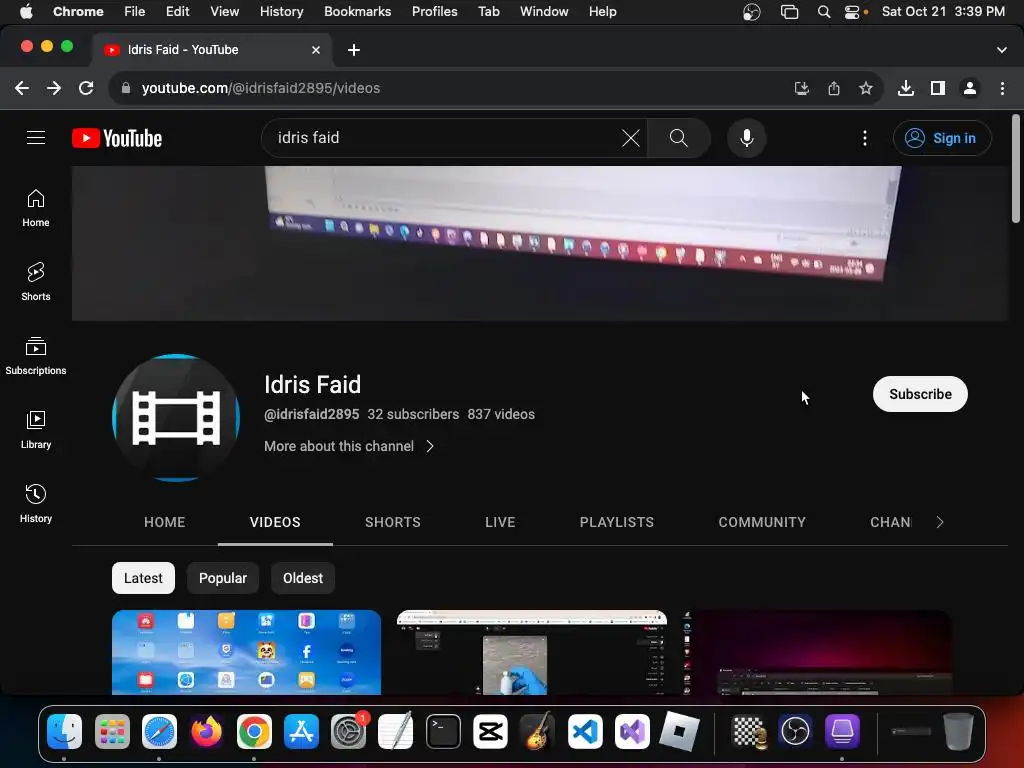View site information lock icon
The image size is (1024, 768).
pyautogui.click(x=126, y=88)
